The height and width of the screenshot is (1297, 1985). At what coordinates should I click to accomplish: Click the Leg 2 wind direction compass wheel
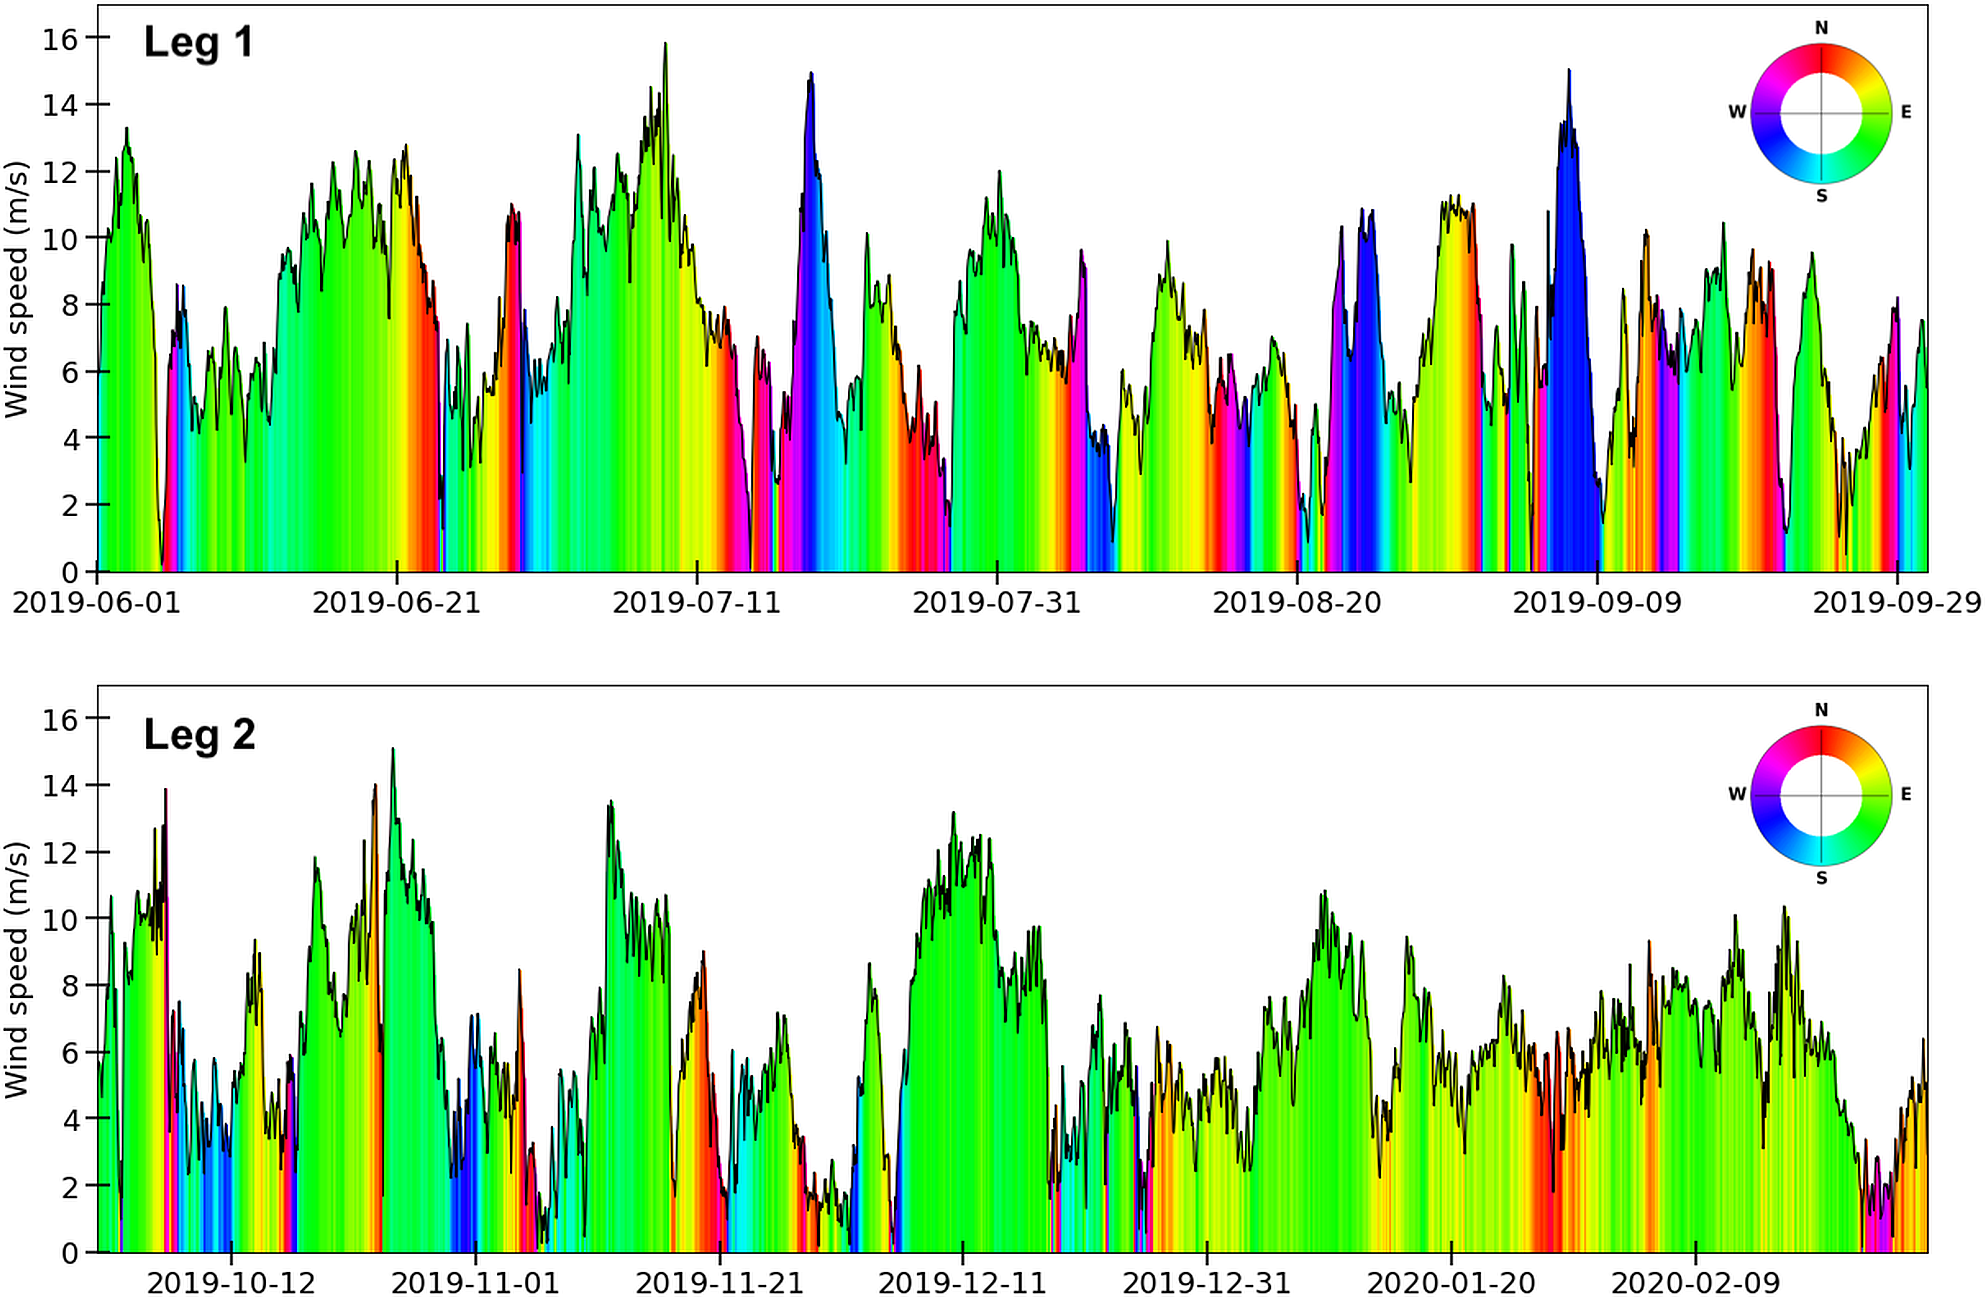1821,795
